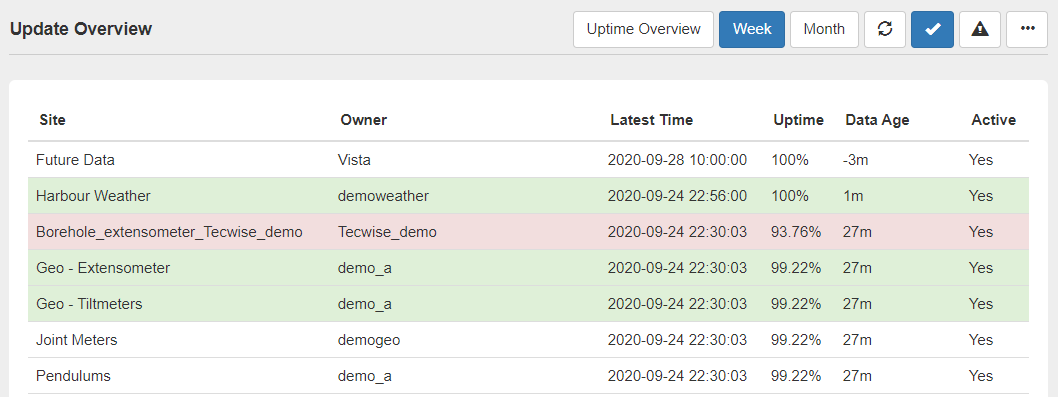Select the Geo - Tiltmeters site
The height and width of the screenshot is (397, 1058).
pos(89,304)
